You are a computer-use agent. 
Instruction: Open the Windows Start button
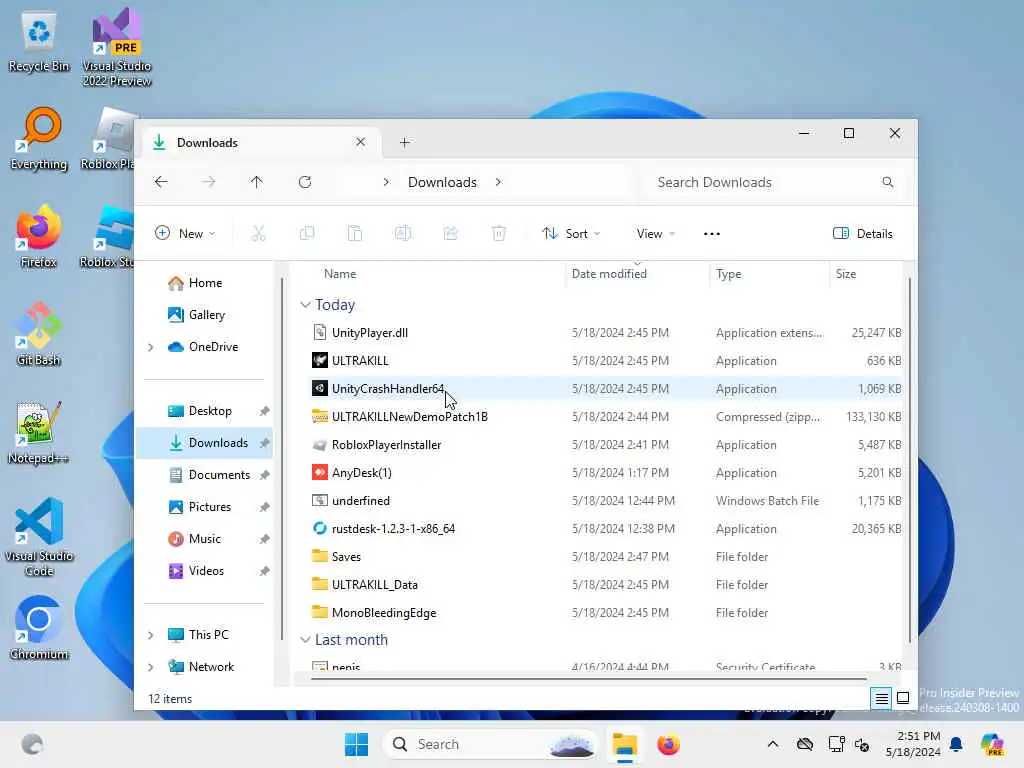pyautogui.click(x=357, y=744)
